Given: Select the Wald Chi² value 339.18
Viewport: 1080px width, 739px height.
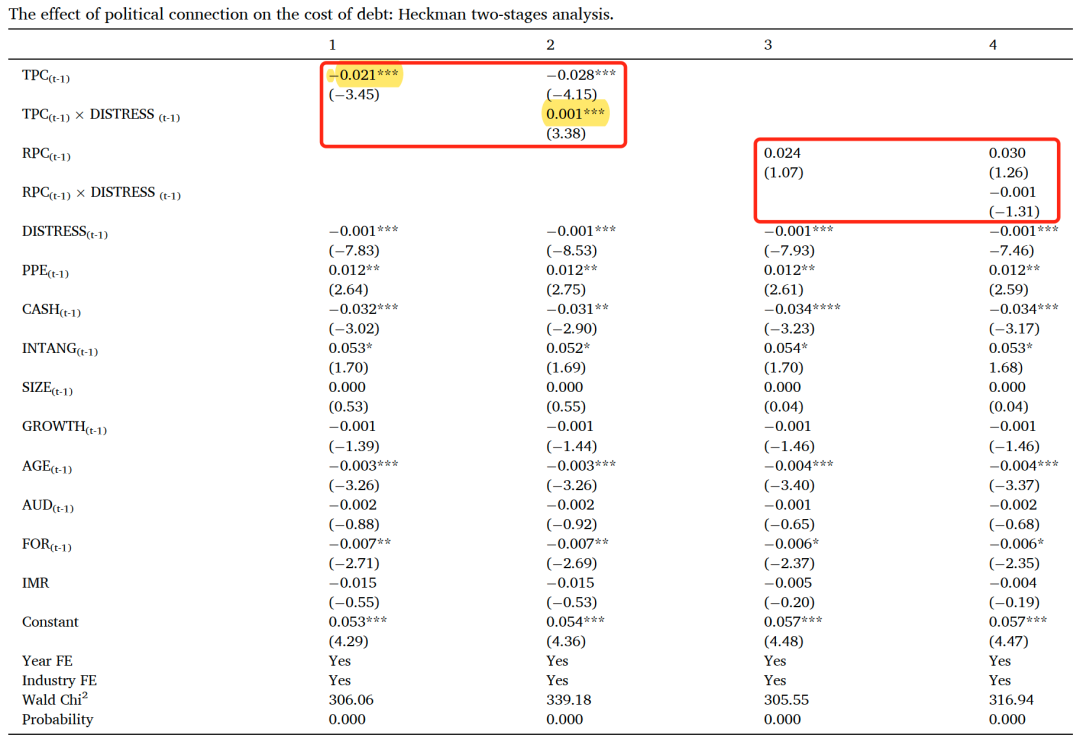Looking at the screenshot, I should point(568,700).
